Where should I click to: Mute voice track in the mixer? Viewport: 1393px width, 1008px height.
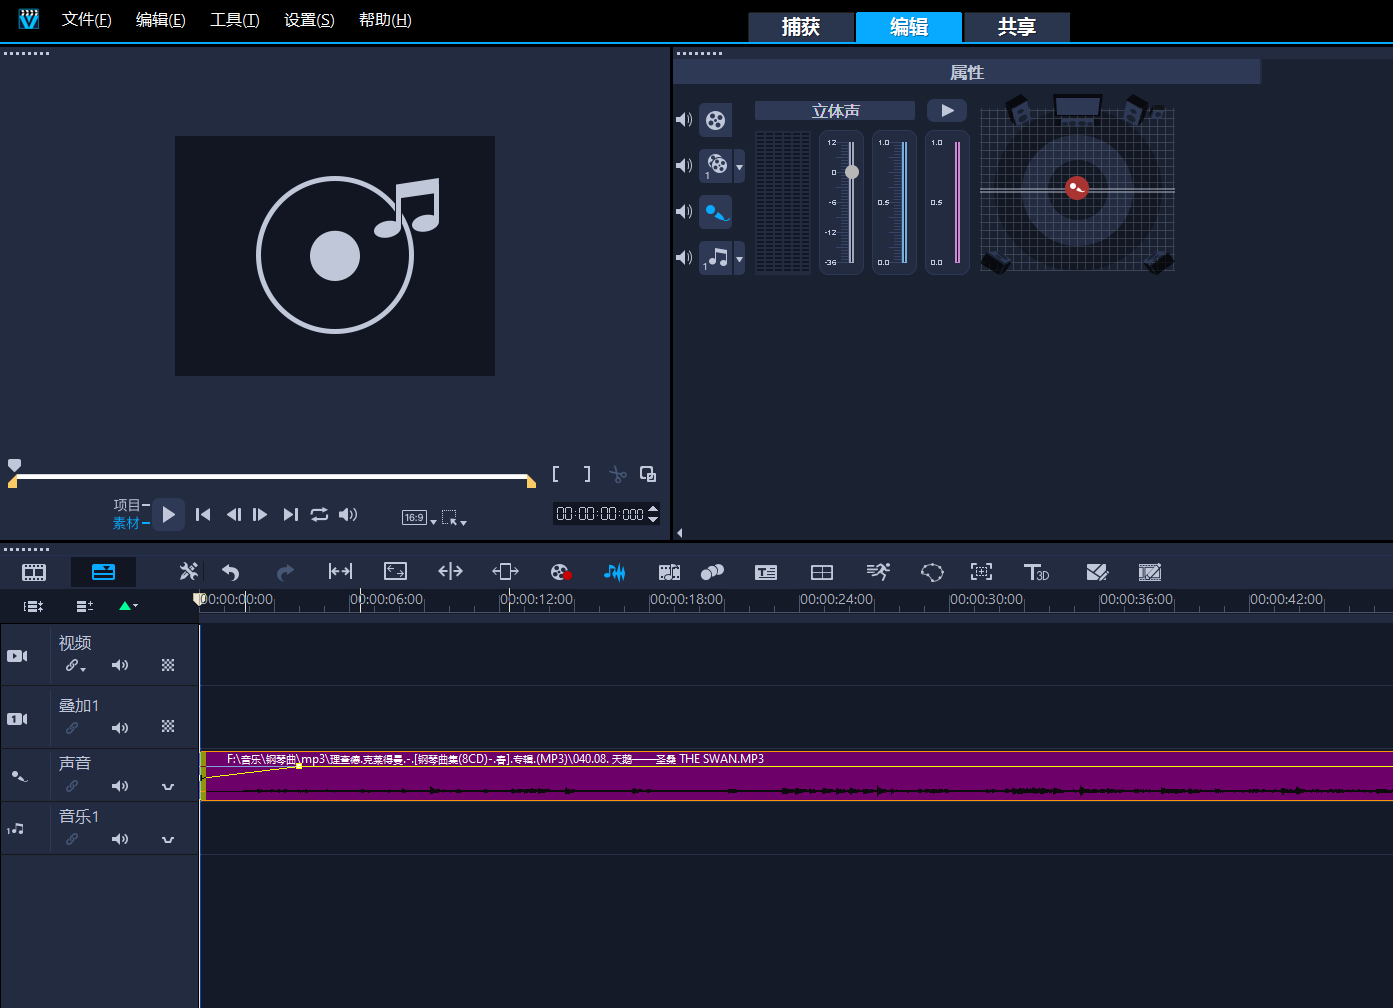click(x=684, y=211)
